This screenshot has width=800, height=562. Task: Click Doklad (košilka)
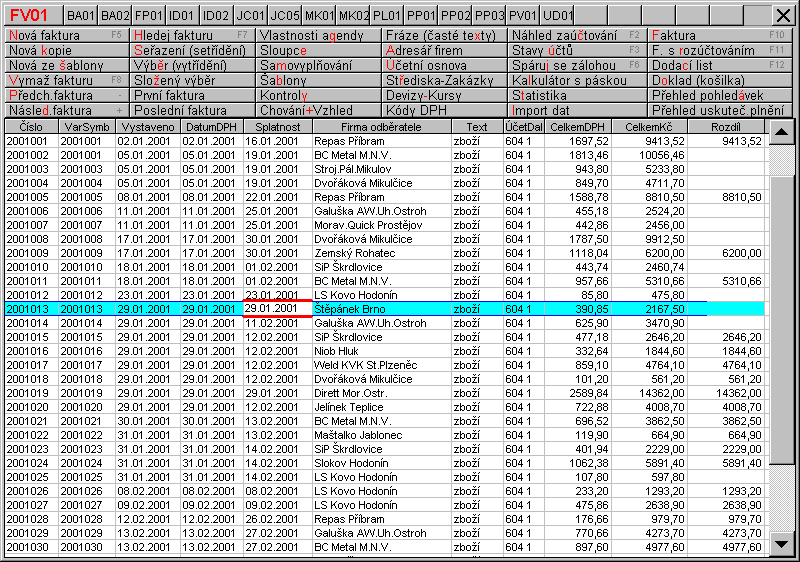coord(720,80)
